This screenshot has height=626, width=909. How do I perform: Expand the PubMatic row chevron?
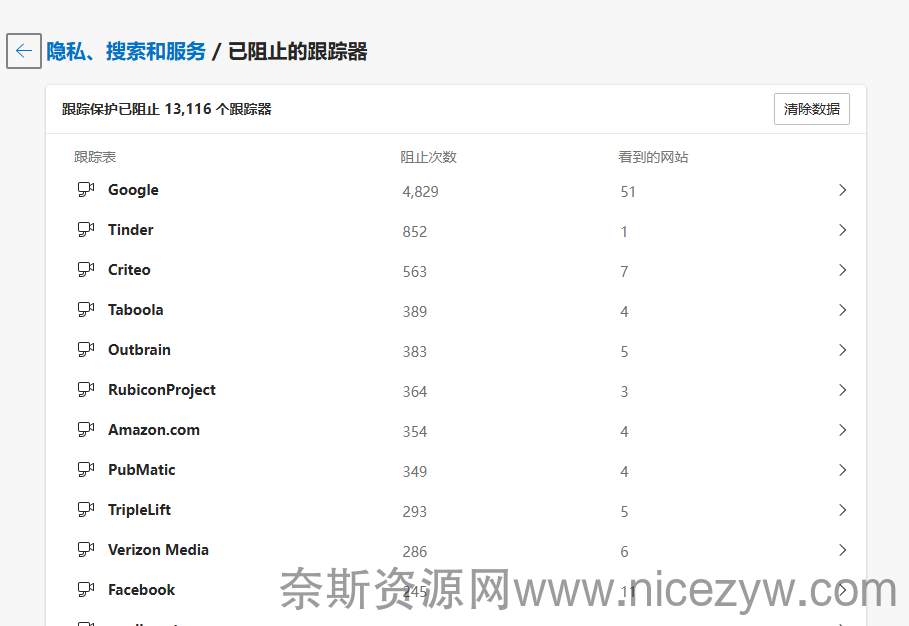[842, 470]
